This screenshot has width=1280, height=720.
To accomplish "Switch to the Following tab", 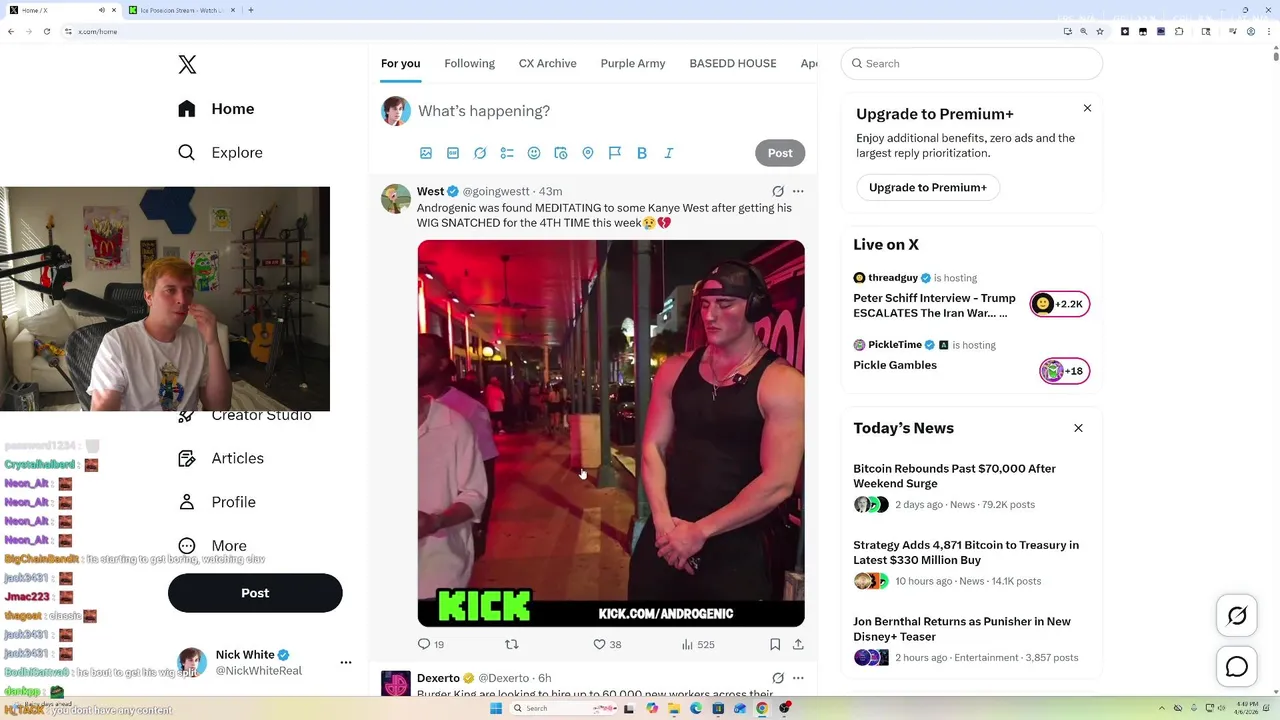I will tap(469, 63).
